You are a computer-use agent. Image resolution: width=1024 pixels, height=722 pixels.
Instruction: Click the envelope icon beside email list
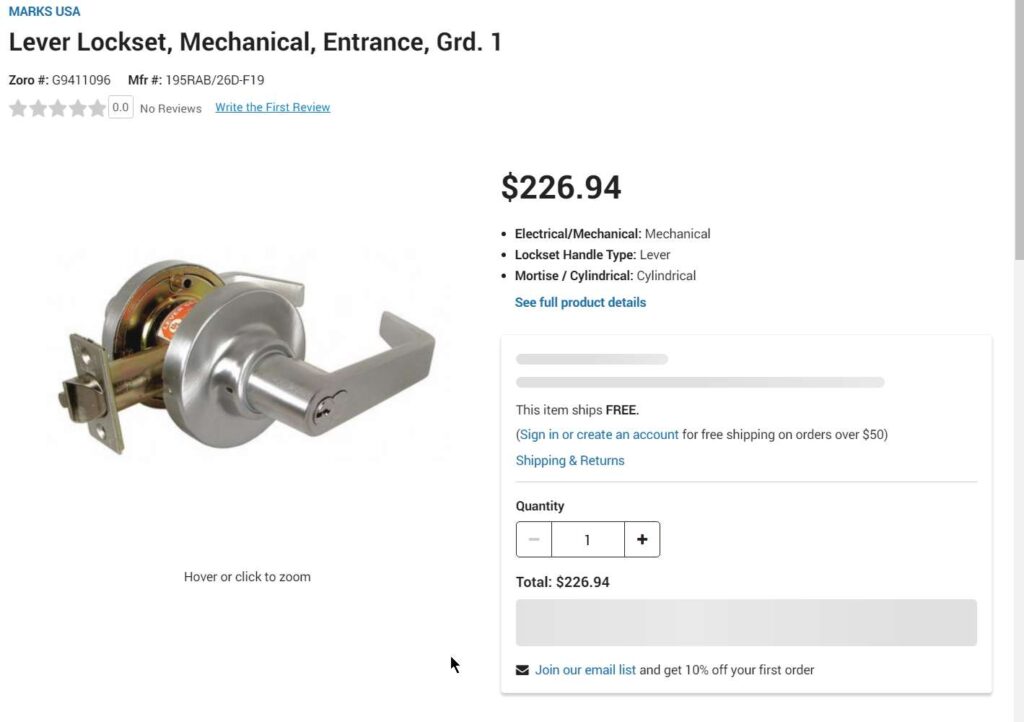(522, 670)
